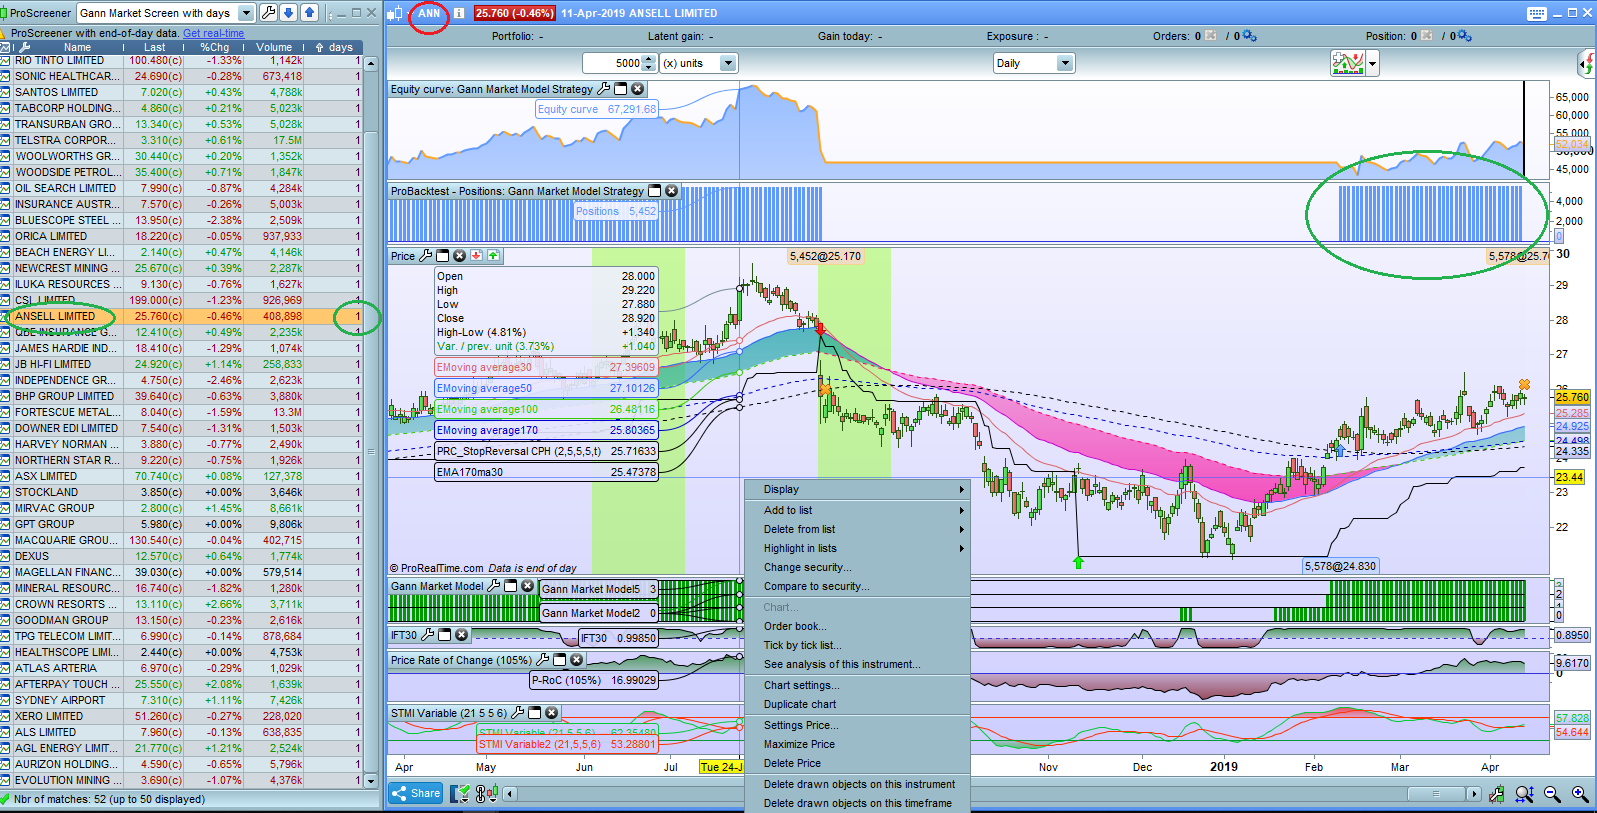Select Delete Price menu entry
Image resolution: width=1597 pixels, height=813 pixels.
pyautogui.click(x=858, y=763)
